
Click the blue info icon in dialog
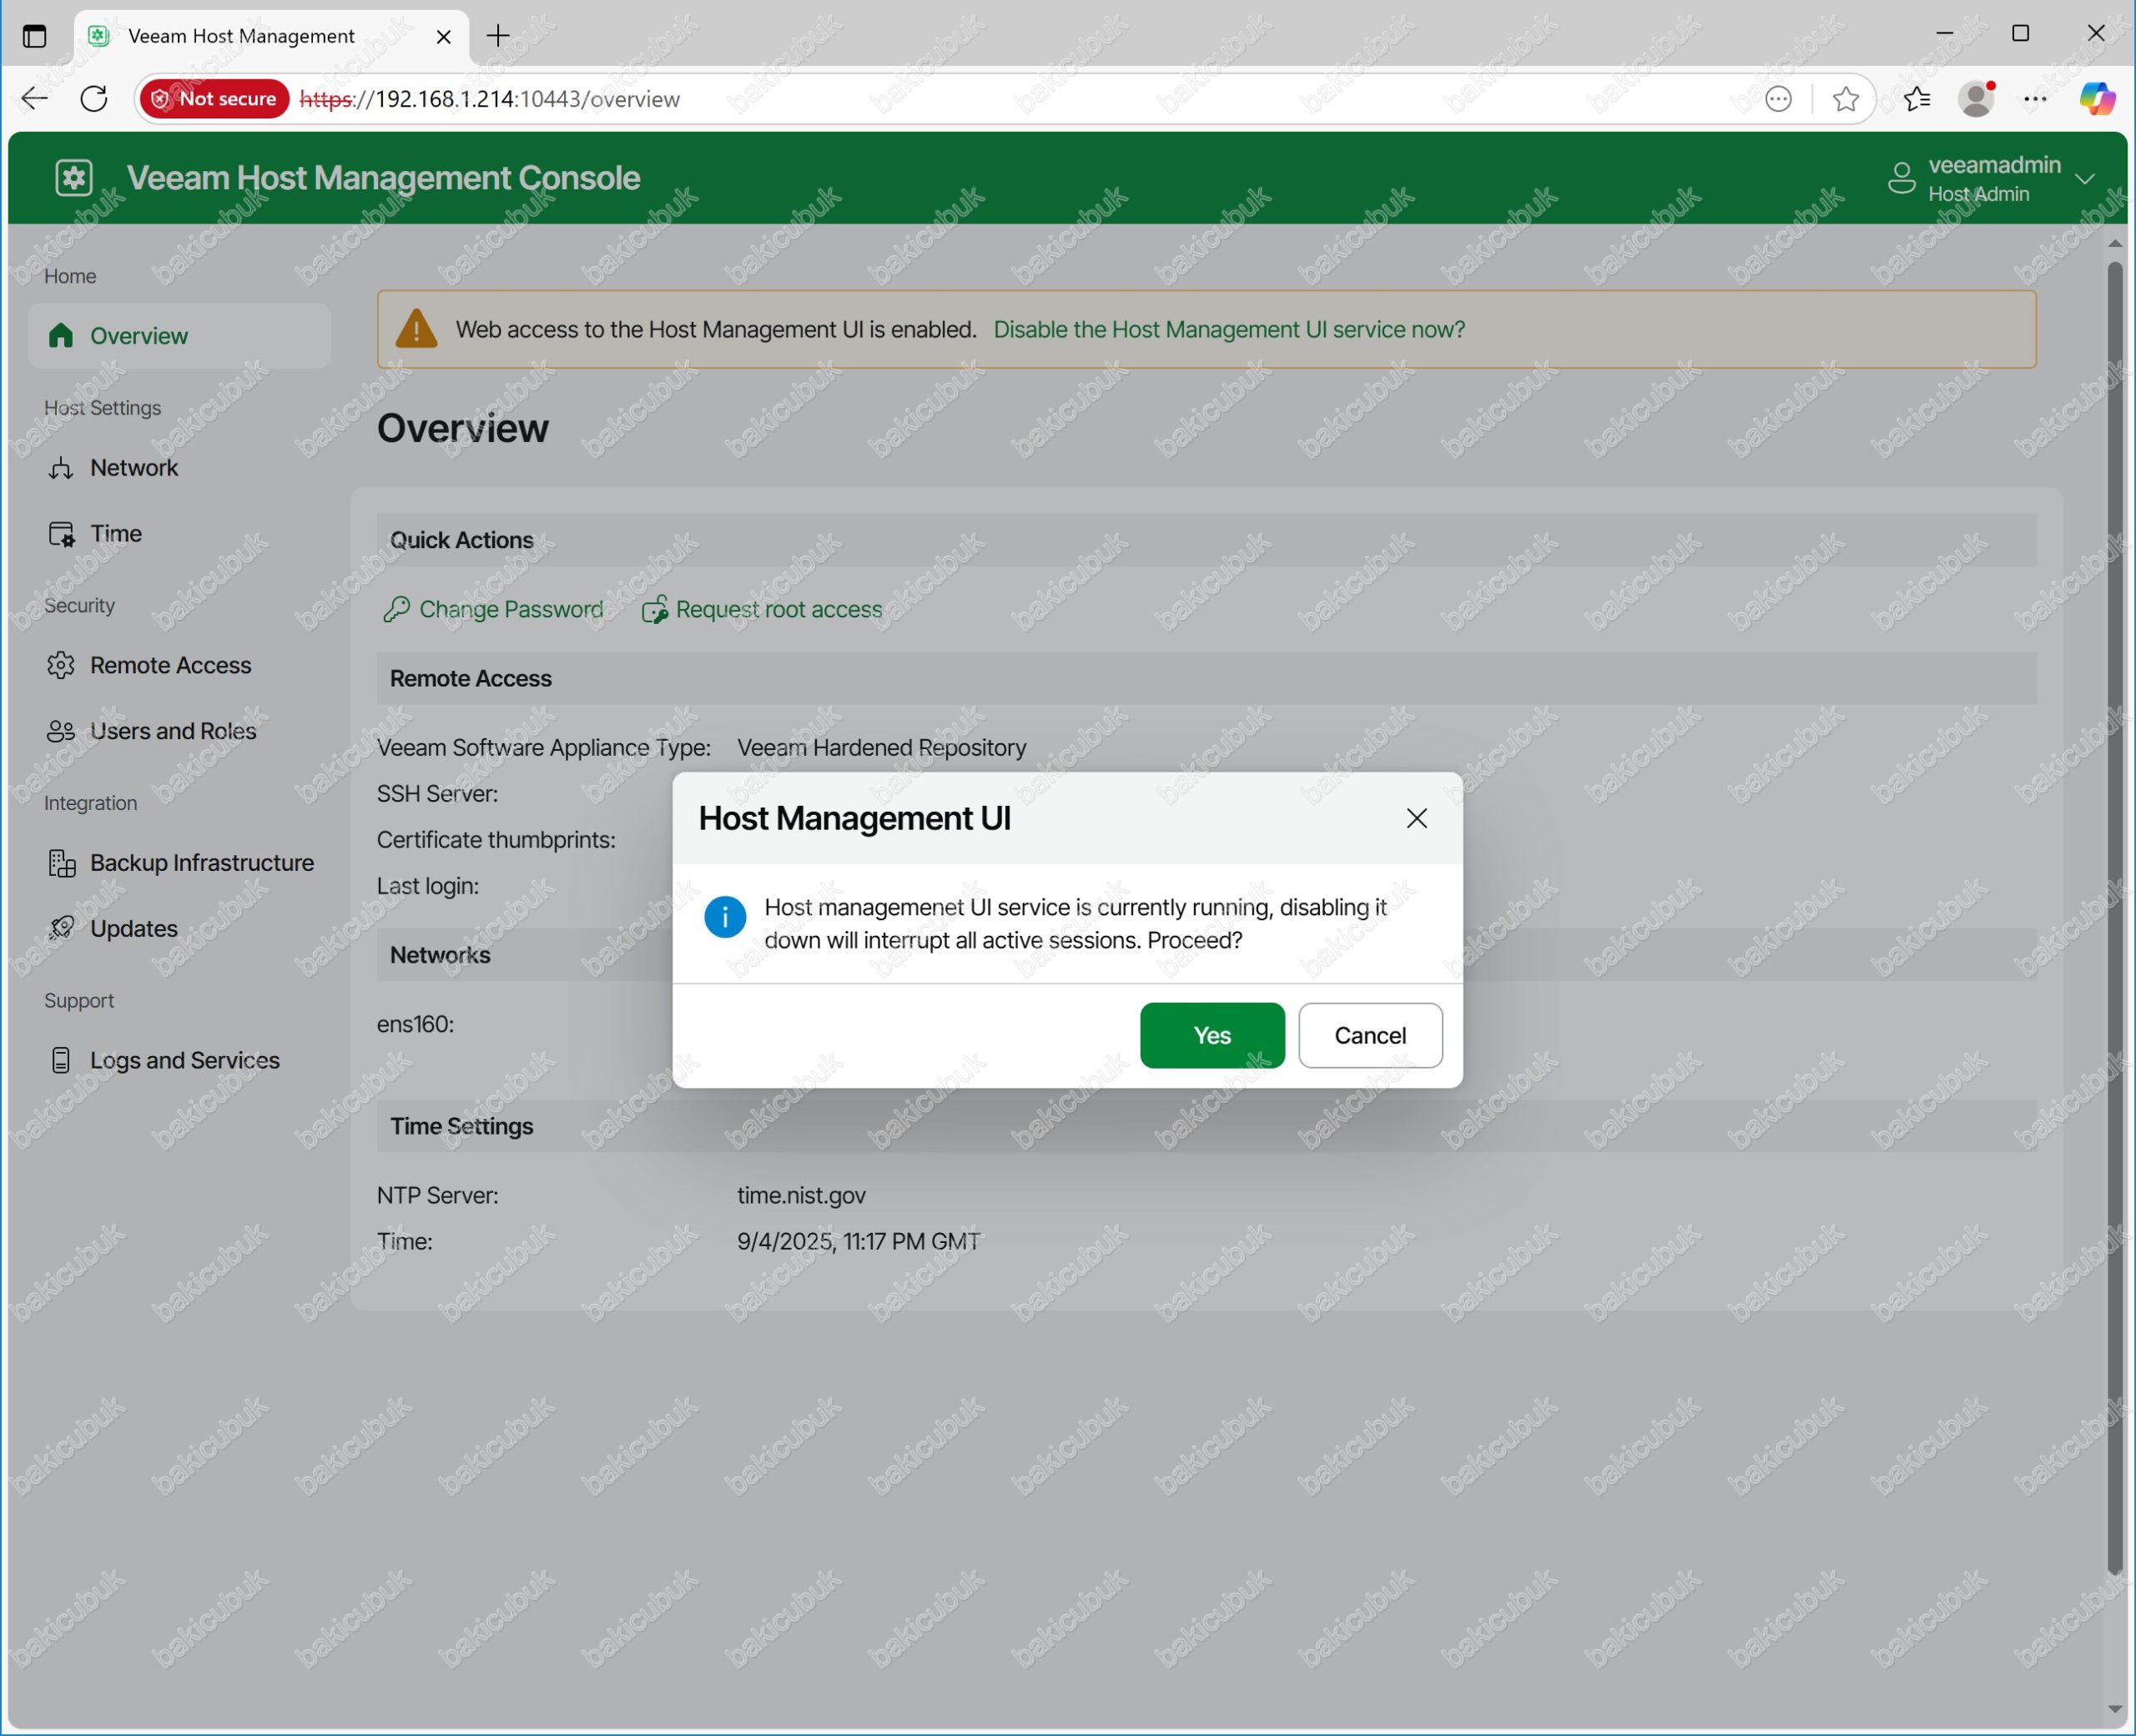tap(725, 917)
